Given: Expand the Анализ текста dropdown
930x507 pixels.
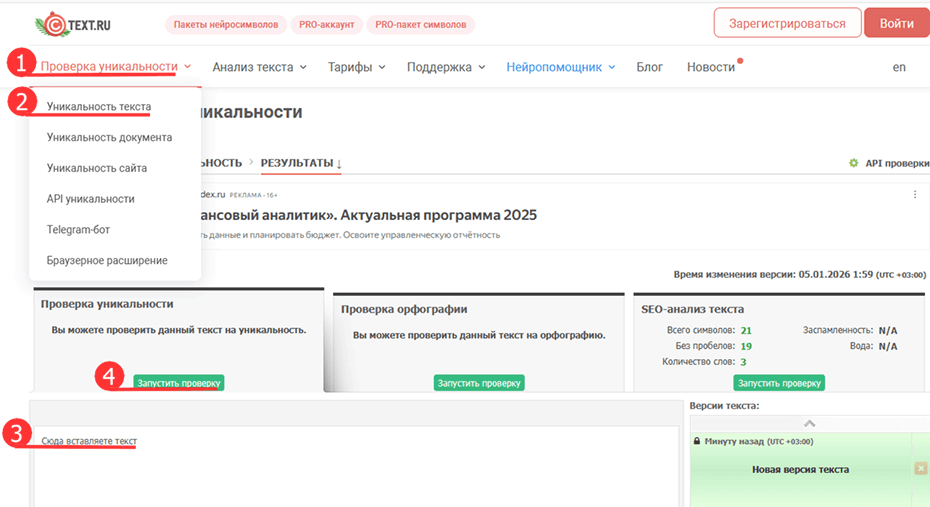Looking at the screenshot, I should click(260, 67).
